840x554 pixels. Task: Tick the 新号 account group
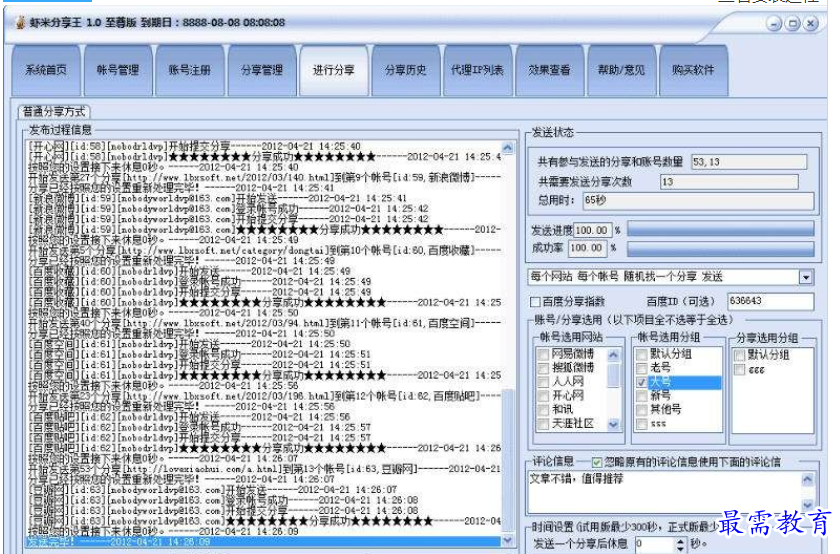pyautogui.click(x=641, y=396)
